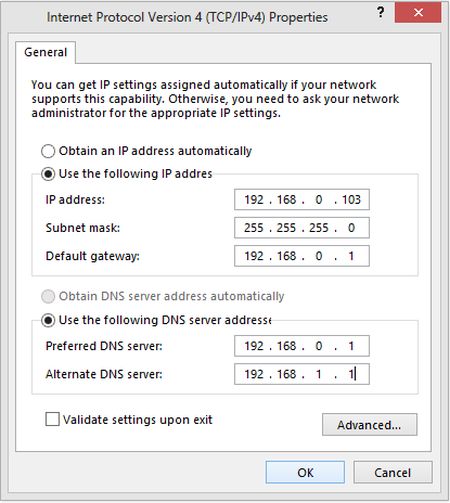Click the IP address input field

pyautogui.click(x=302, y=200)
